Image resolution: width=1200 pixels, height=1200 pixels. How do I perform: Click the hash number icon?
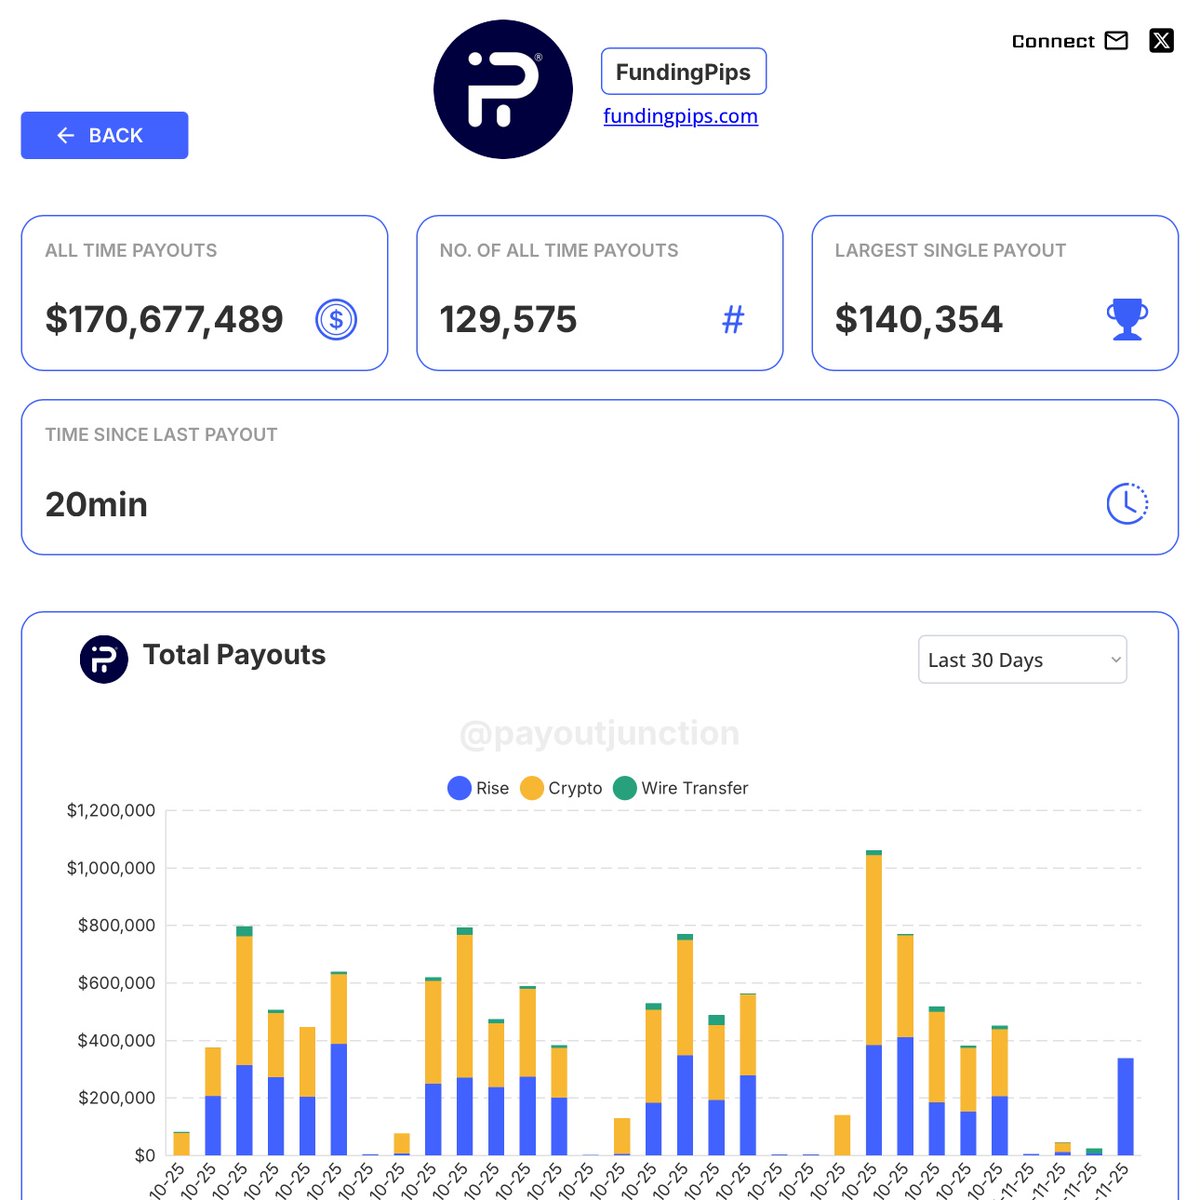coord(733,320)
